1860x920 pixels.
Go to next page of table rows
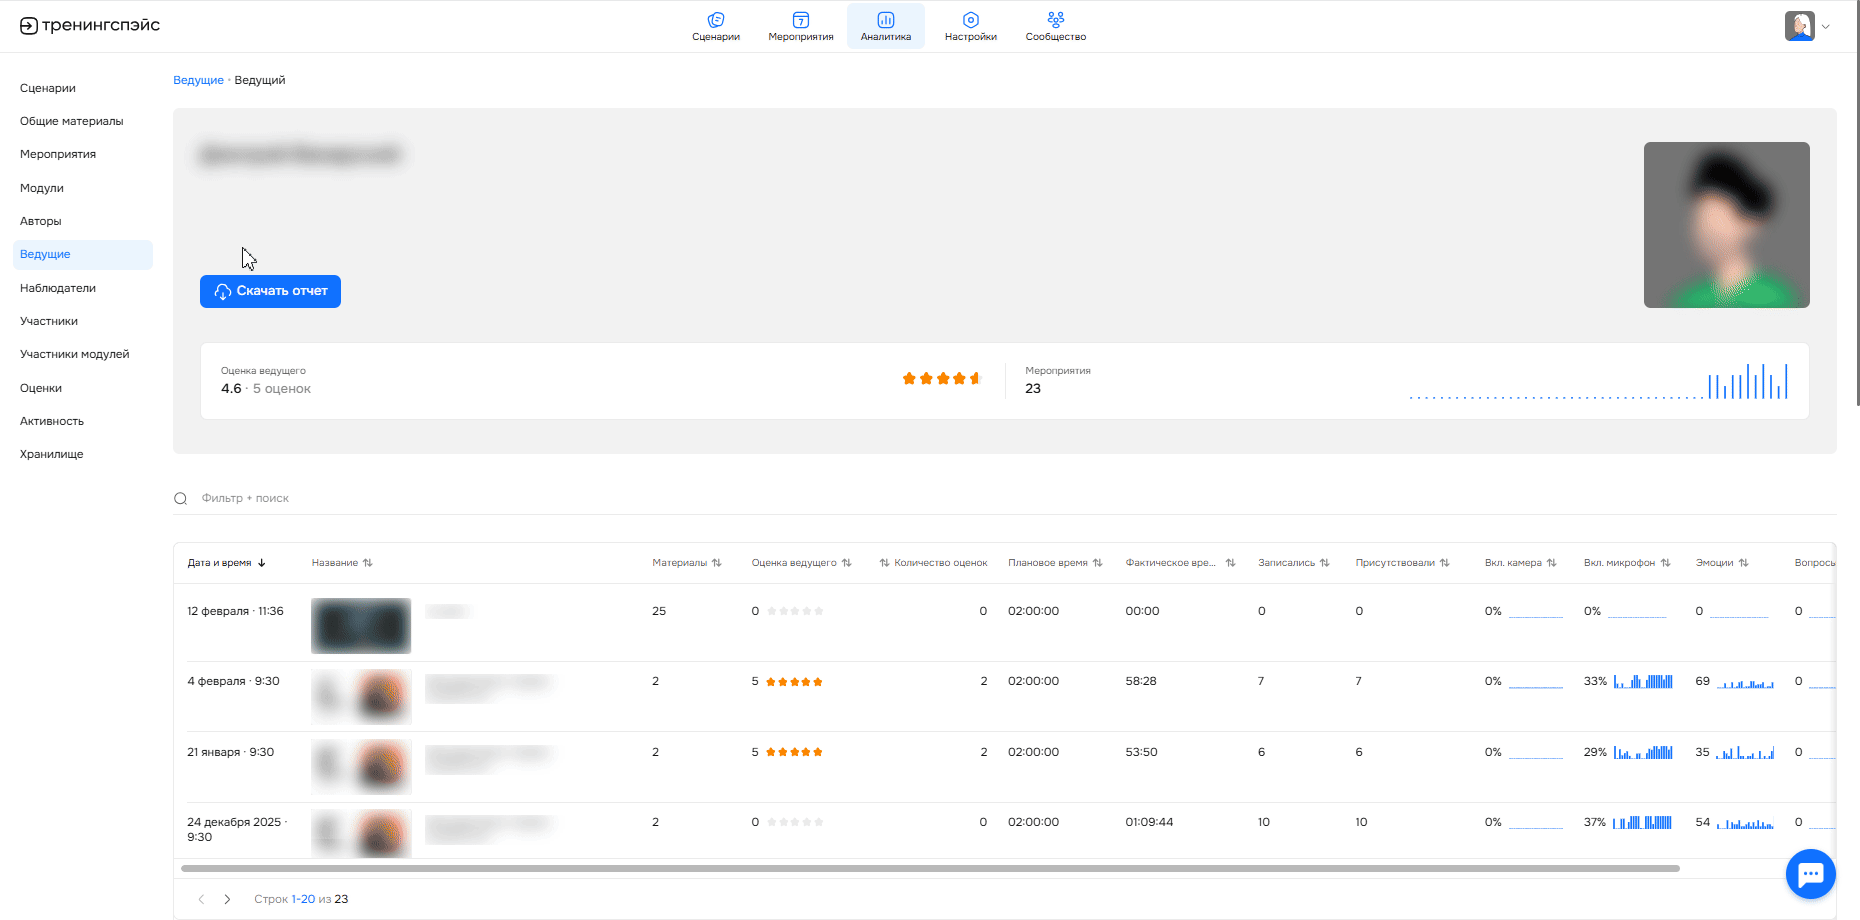tap(227, 899)
